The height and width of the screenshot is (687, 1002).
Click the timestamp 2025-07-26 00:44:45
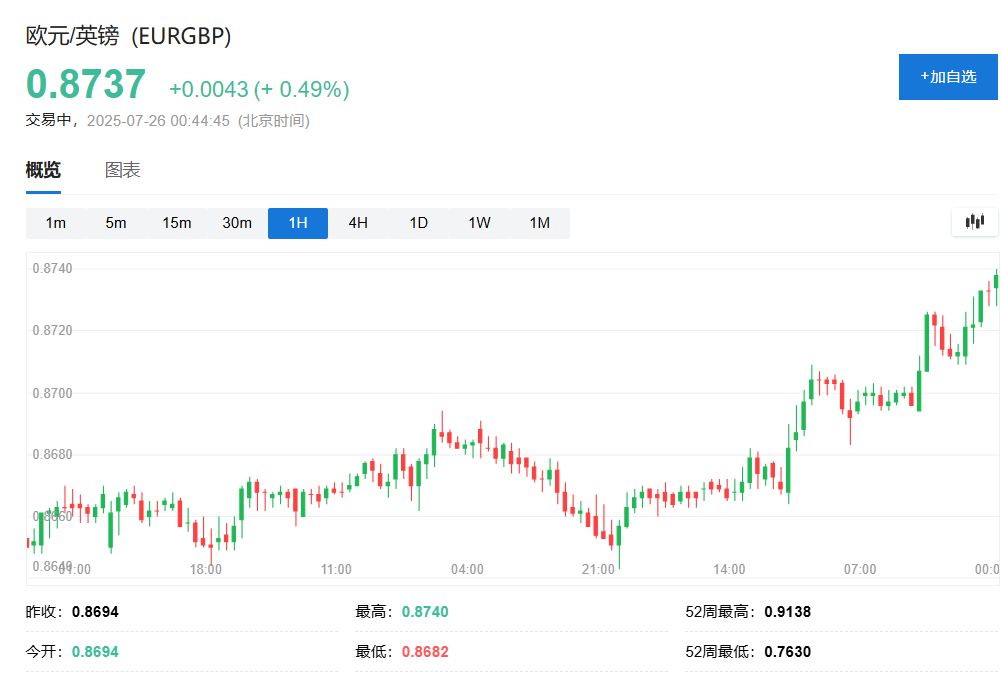[x=158, y=121]
